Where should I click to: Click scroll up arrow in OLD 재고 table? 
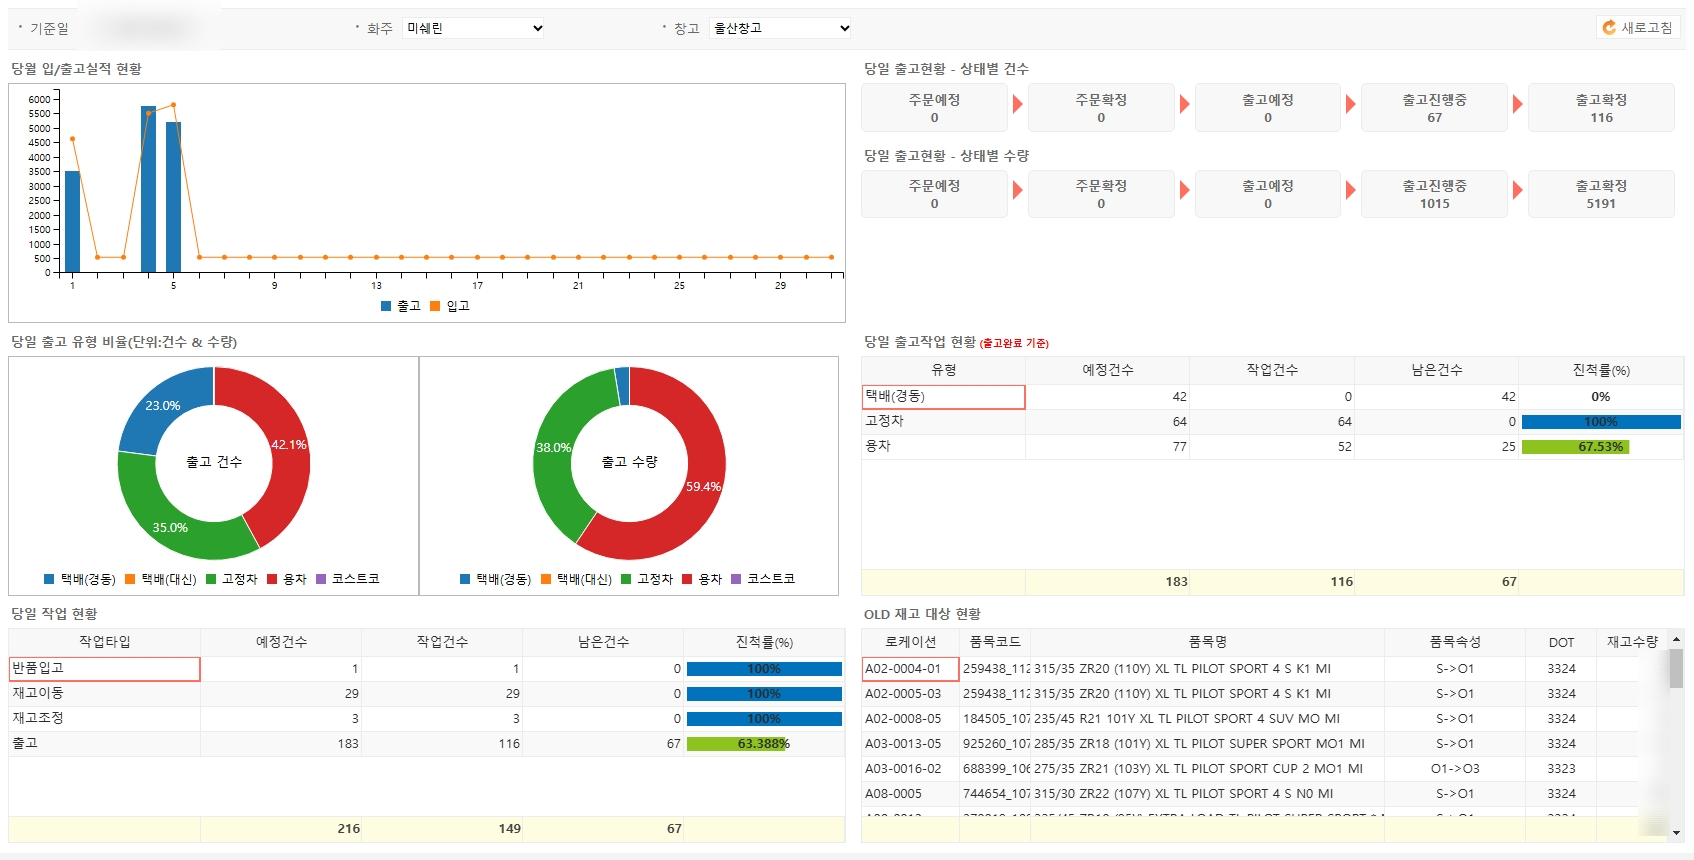pyautogui.click(x=1676, y=639)
